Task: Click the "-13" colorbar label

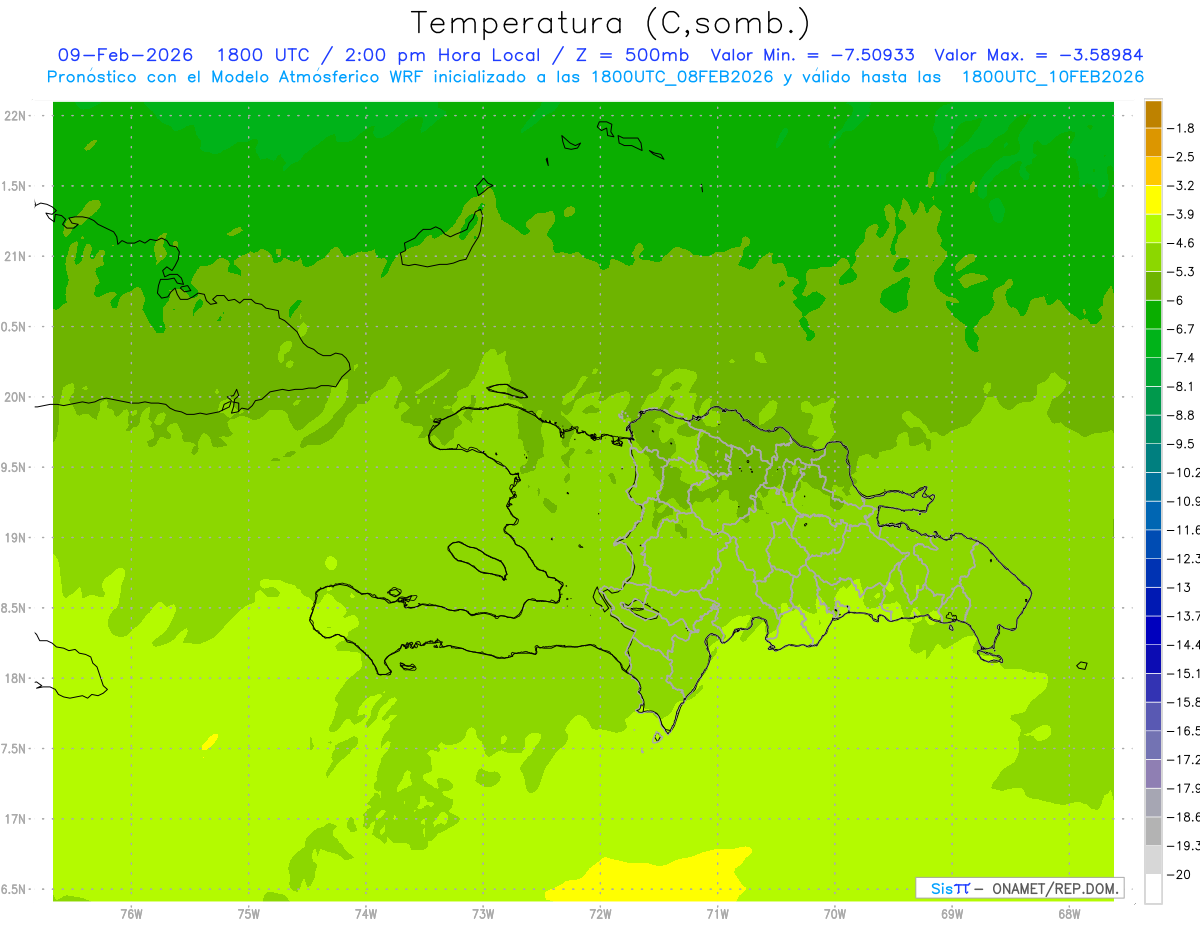Action: pos(1179,587)
